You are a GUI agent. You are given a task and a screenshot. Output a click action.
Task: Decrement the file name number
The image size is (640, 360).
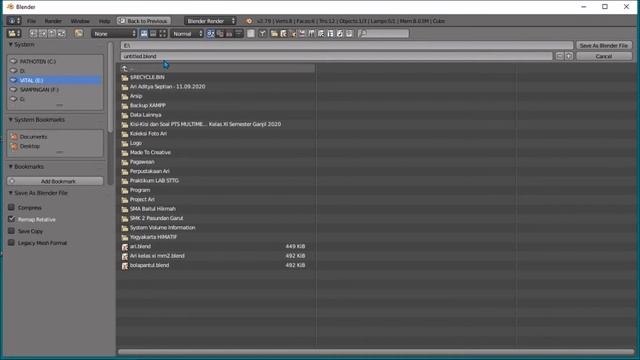[560, 56]
